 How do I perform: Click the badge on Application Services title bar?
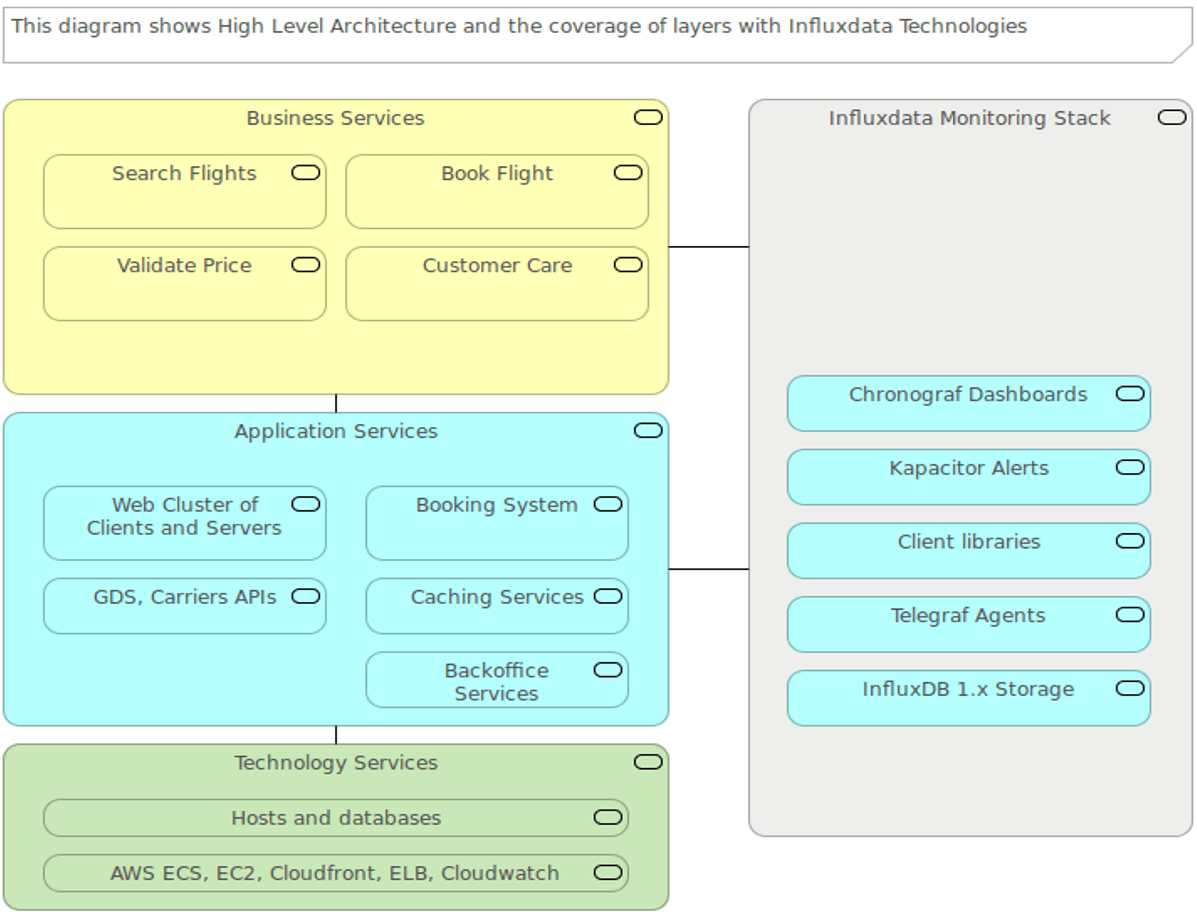pos(649,430)
